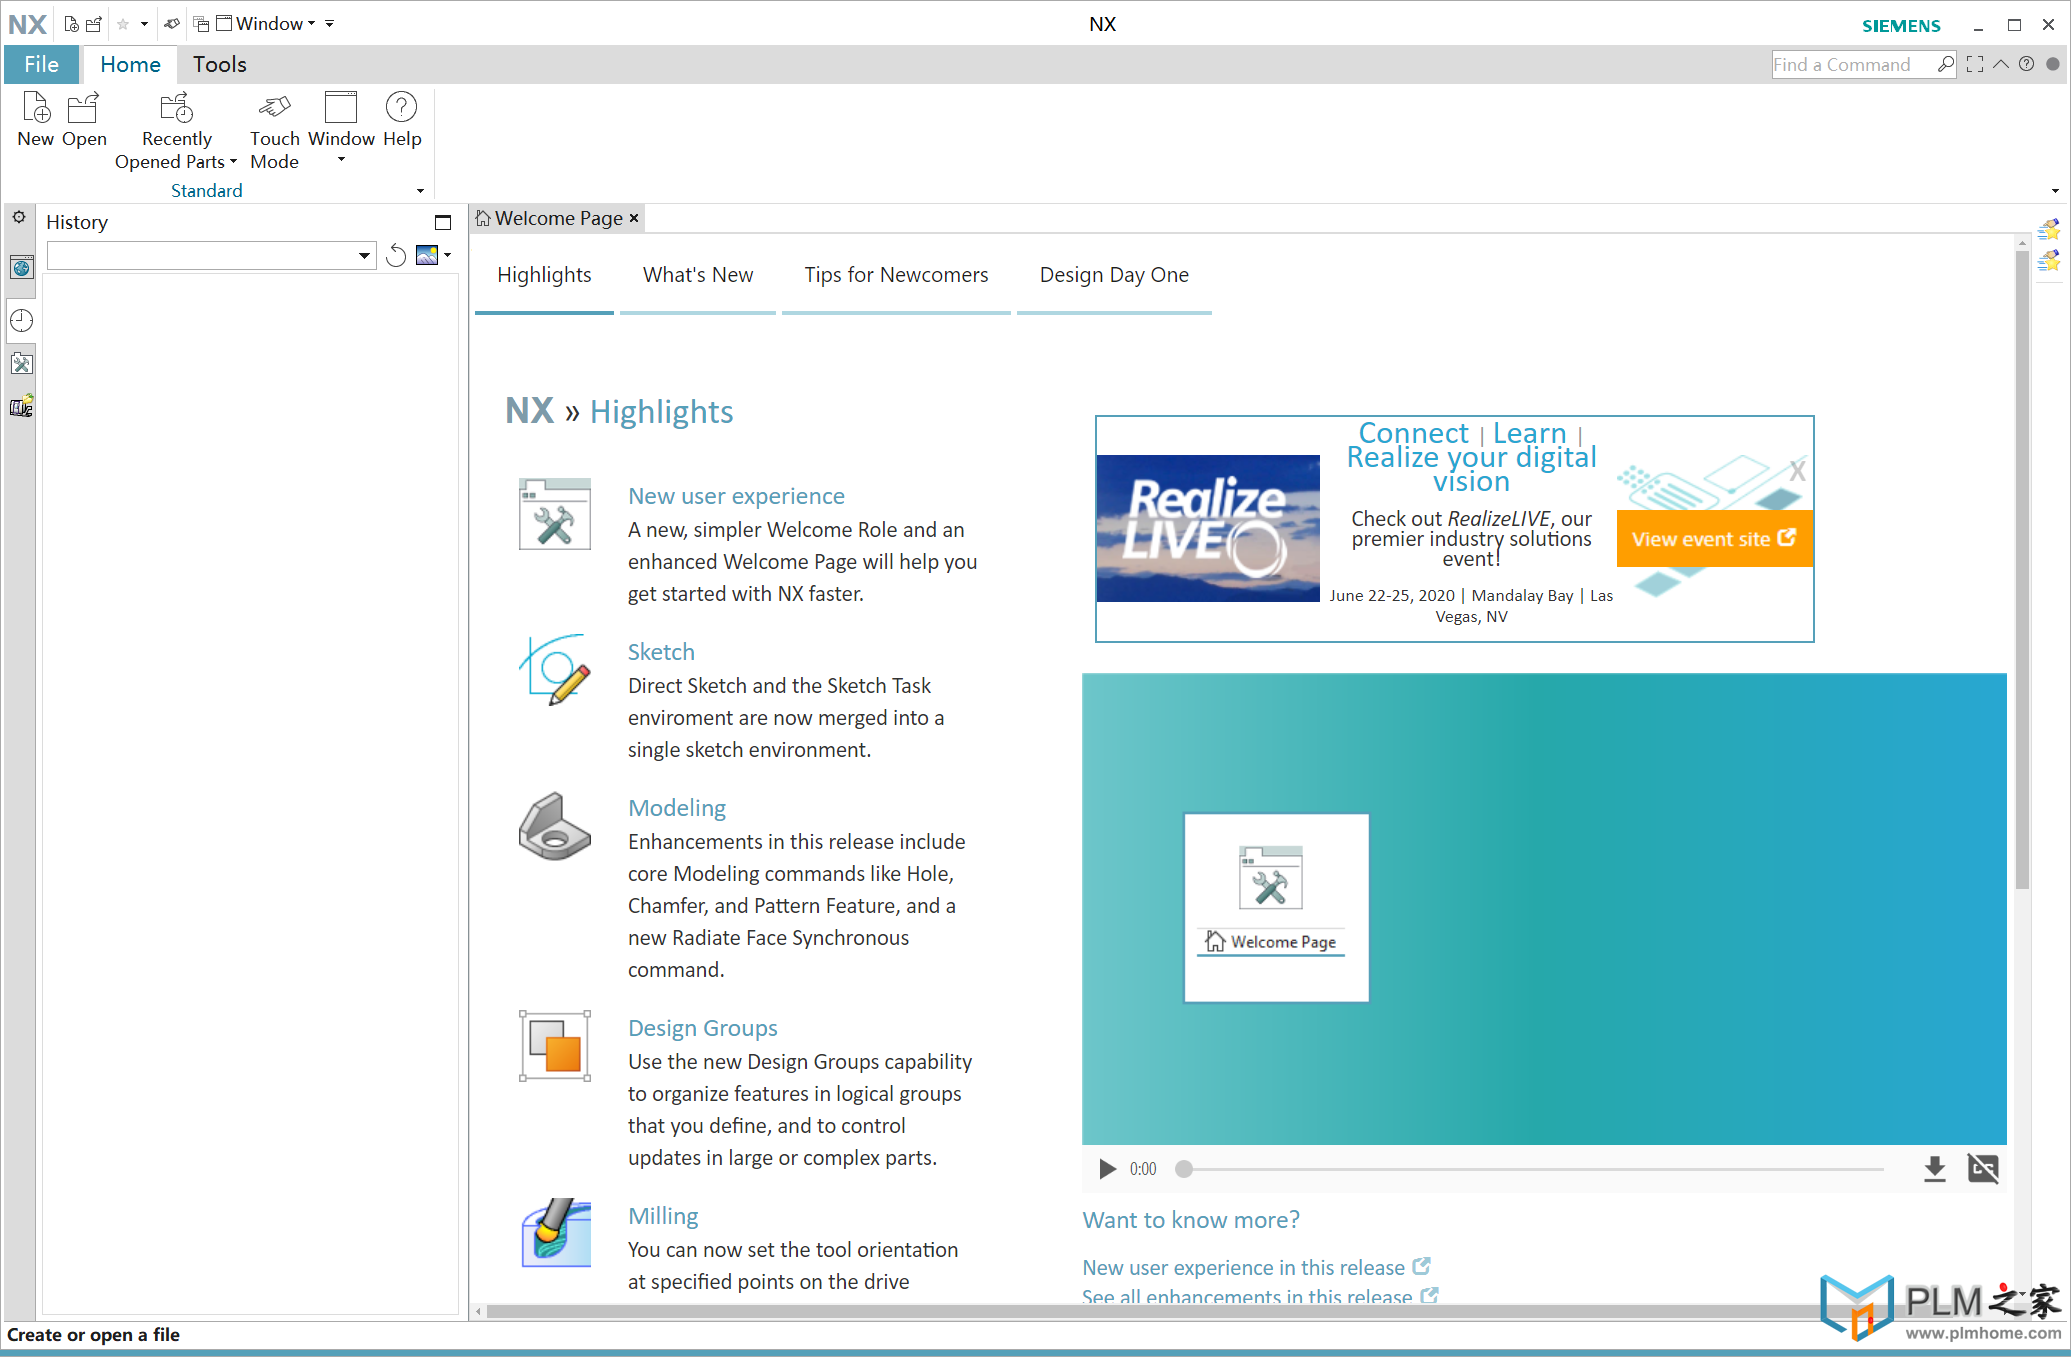Open the Recently Opened Parts menu
Screen dimensions: 2071x1357
click(176, 131)
